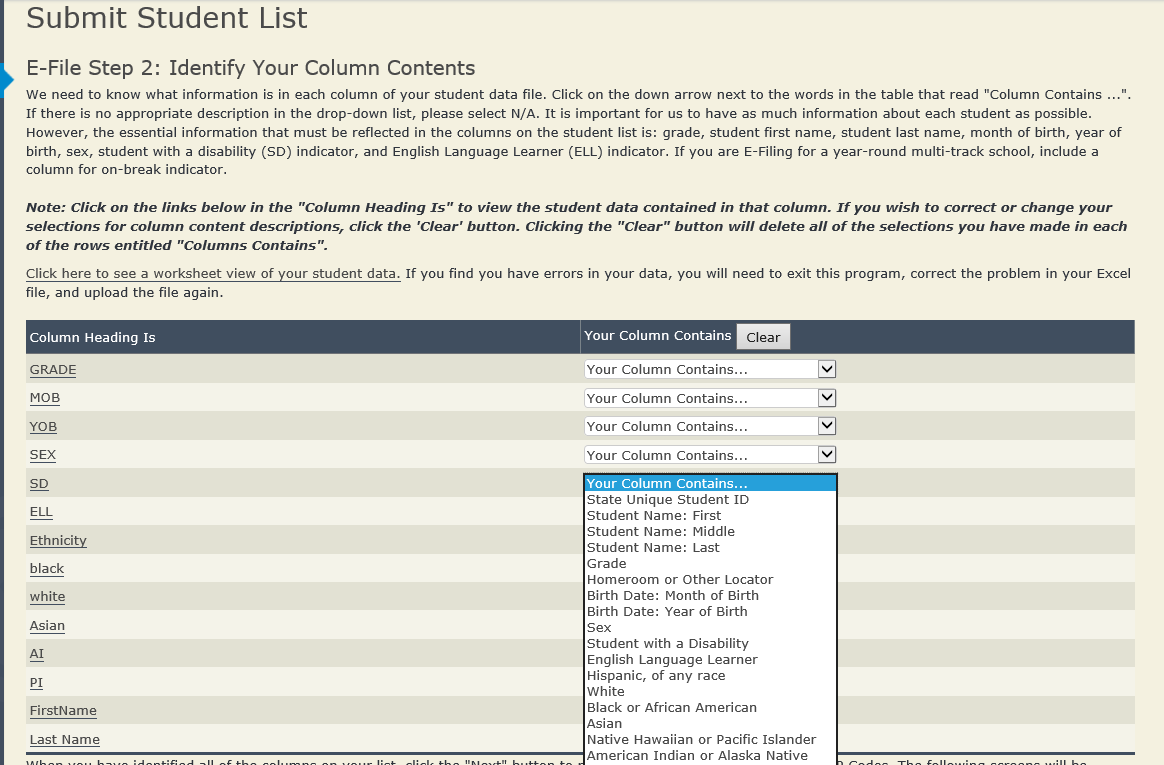Select 'Student with a Disability' option
This screenshot has height=765, width=1164.
point(667,644)
